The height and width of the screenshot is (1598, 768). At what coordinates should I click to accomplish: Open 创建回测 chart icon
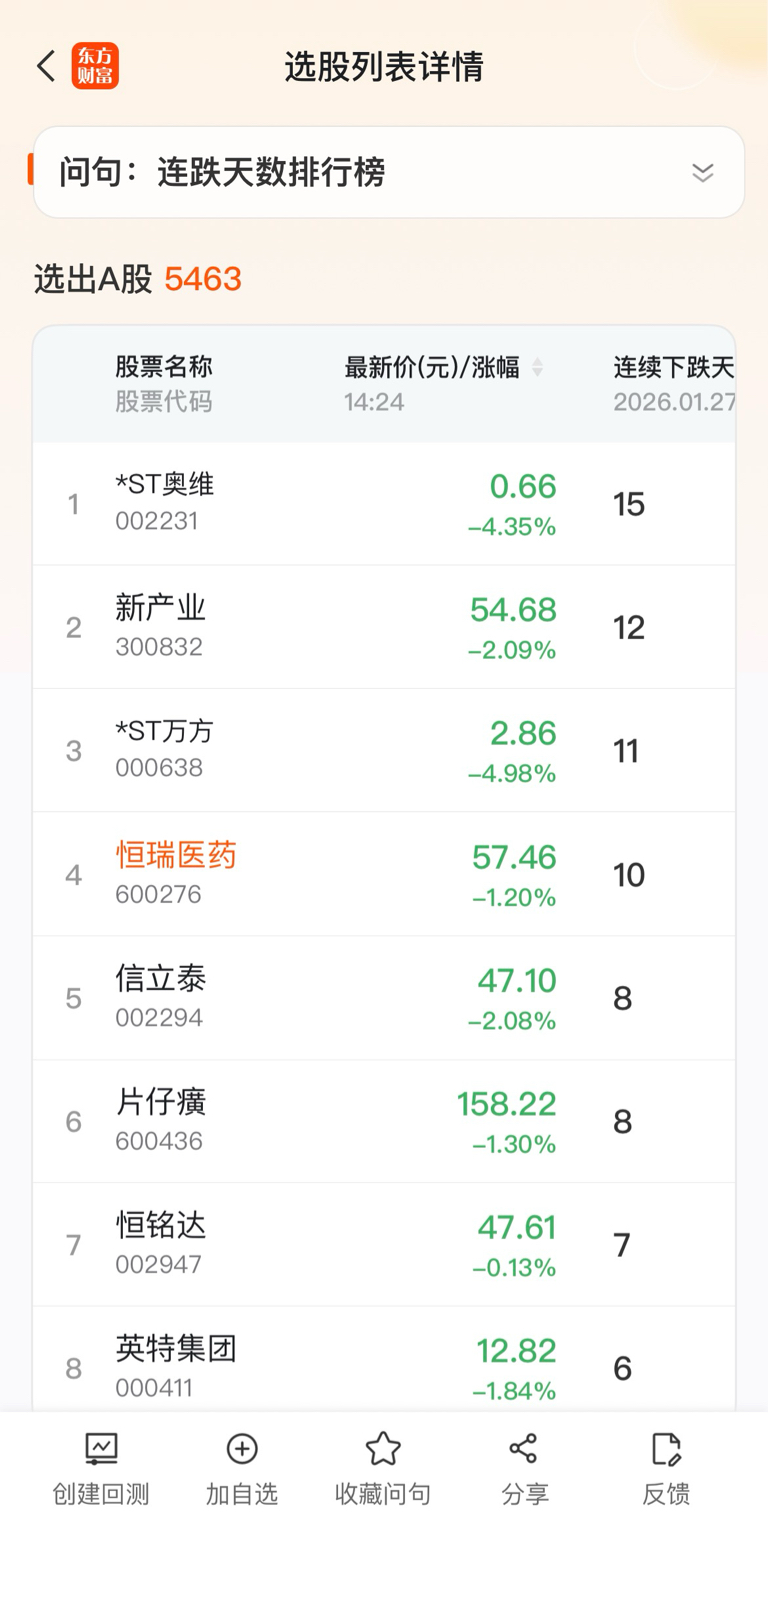(x=101, y=1448)
